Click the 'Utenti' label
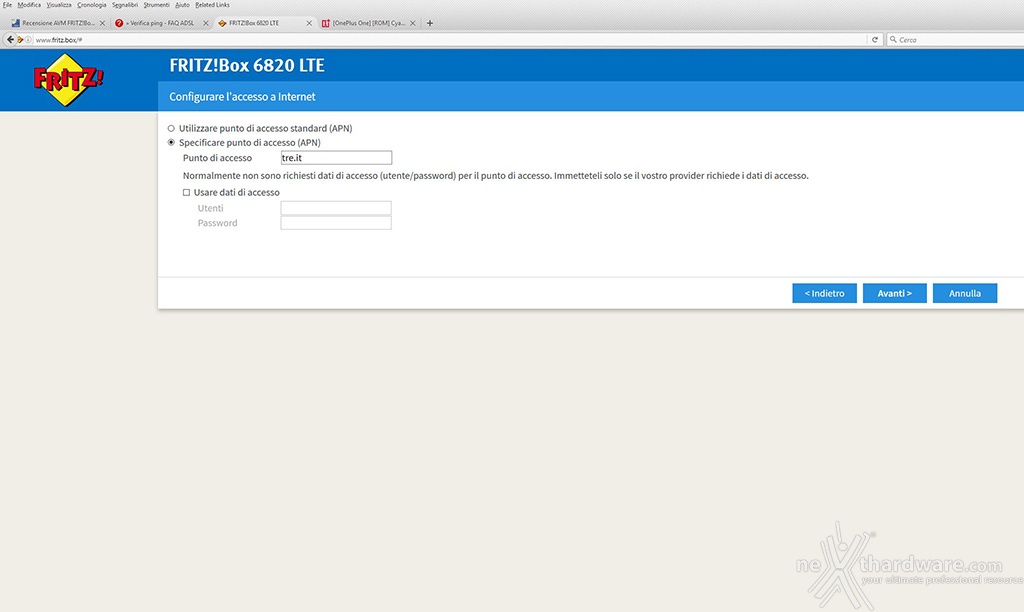1024x612 pixels. click(x=210, y=208)
